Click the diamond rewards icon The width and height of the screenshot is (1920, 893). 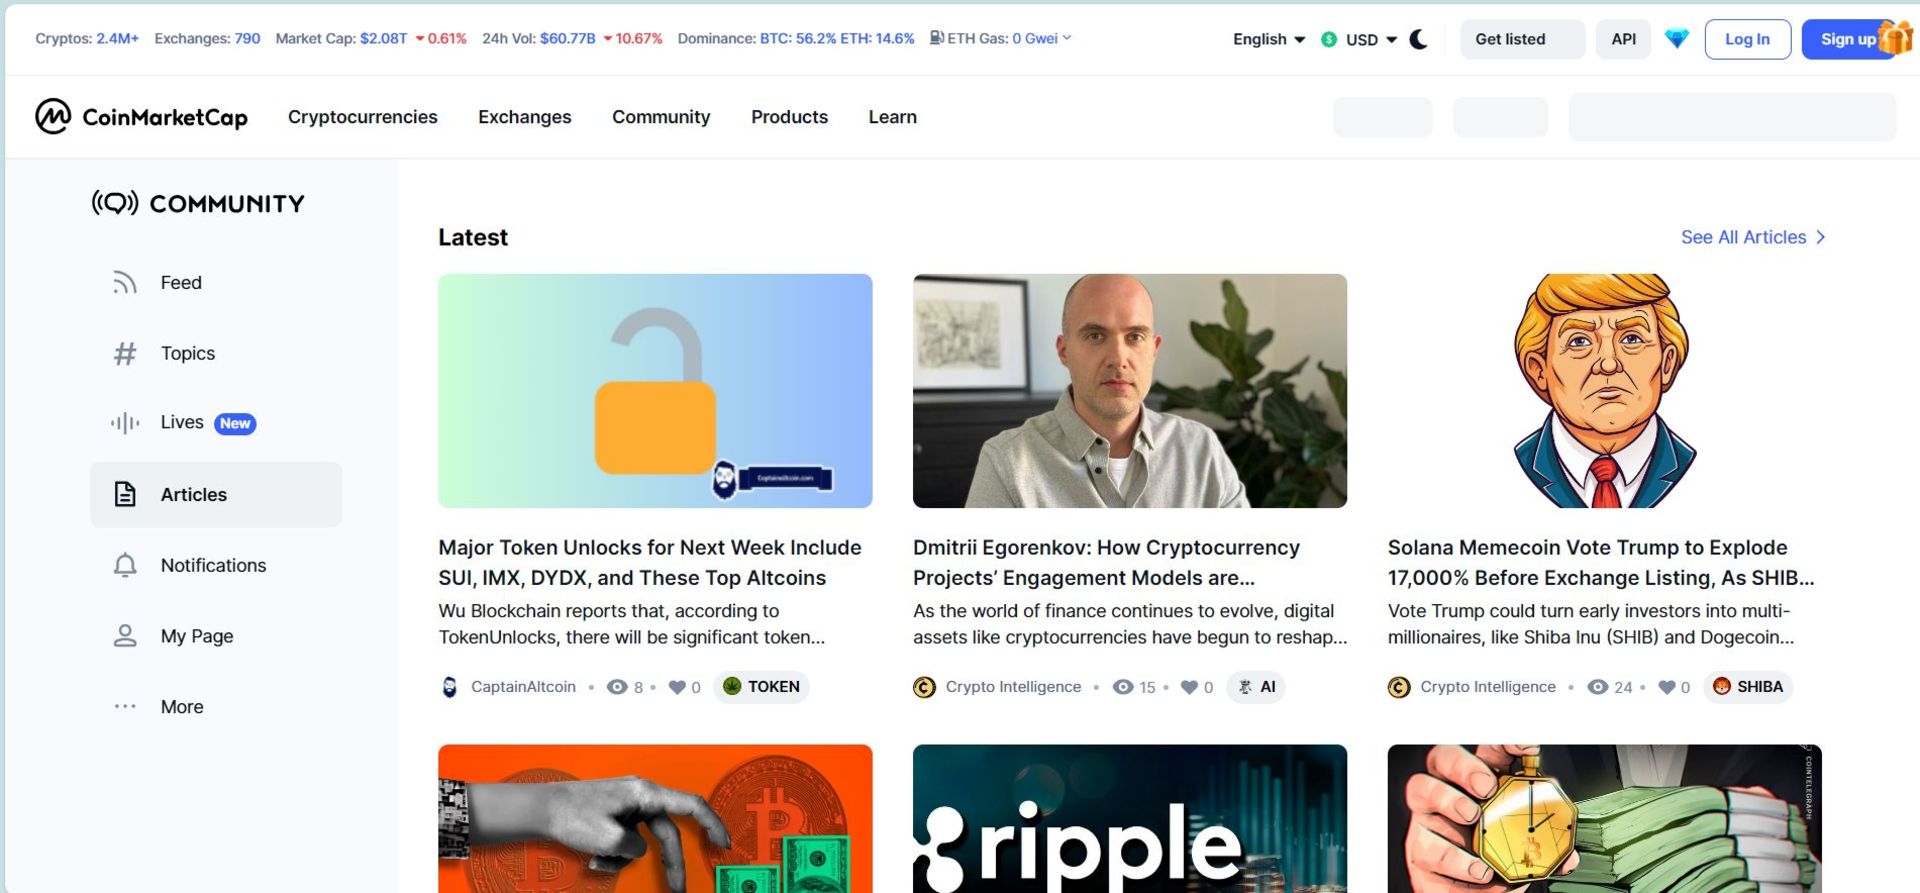coord(1677,39)
